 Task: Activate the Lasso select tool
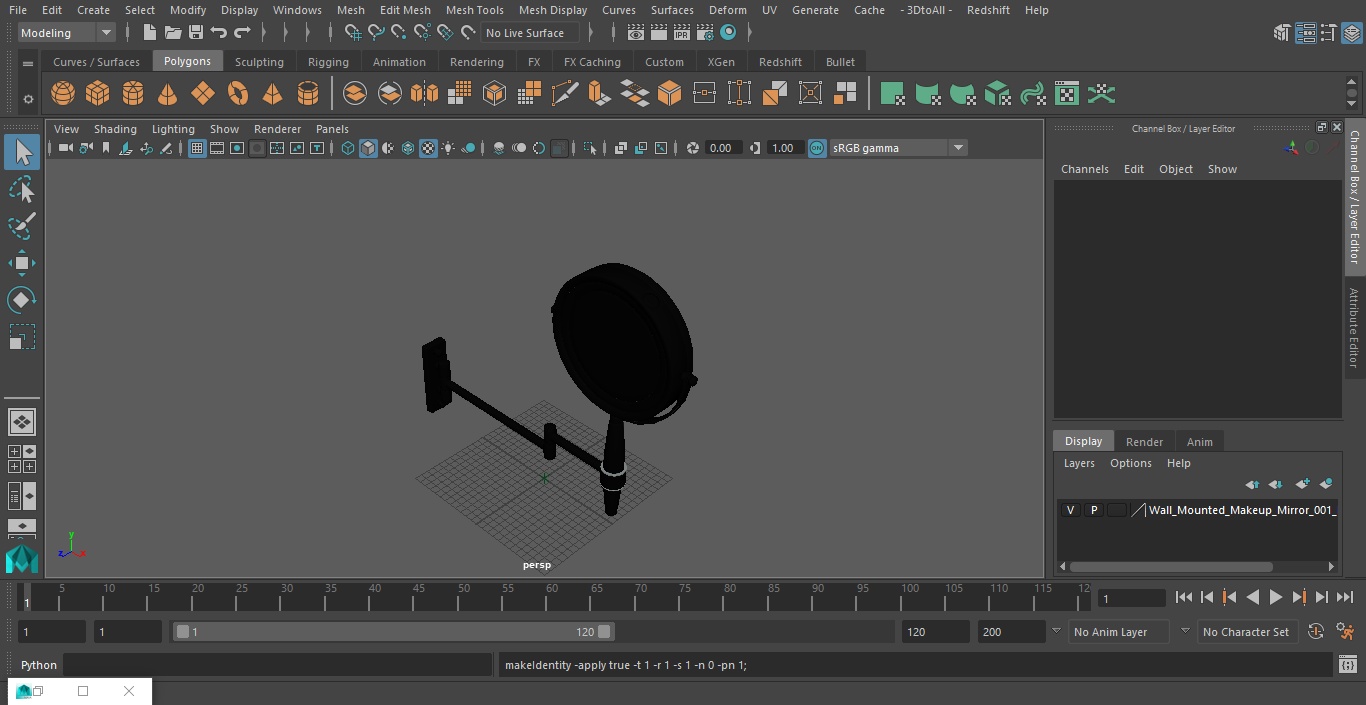22,189
